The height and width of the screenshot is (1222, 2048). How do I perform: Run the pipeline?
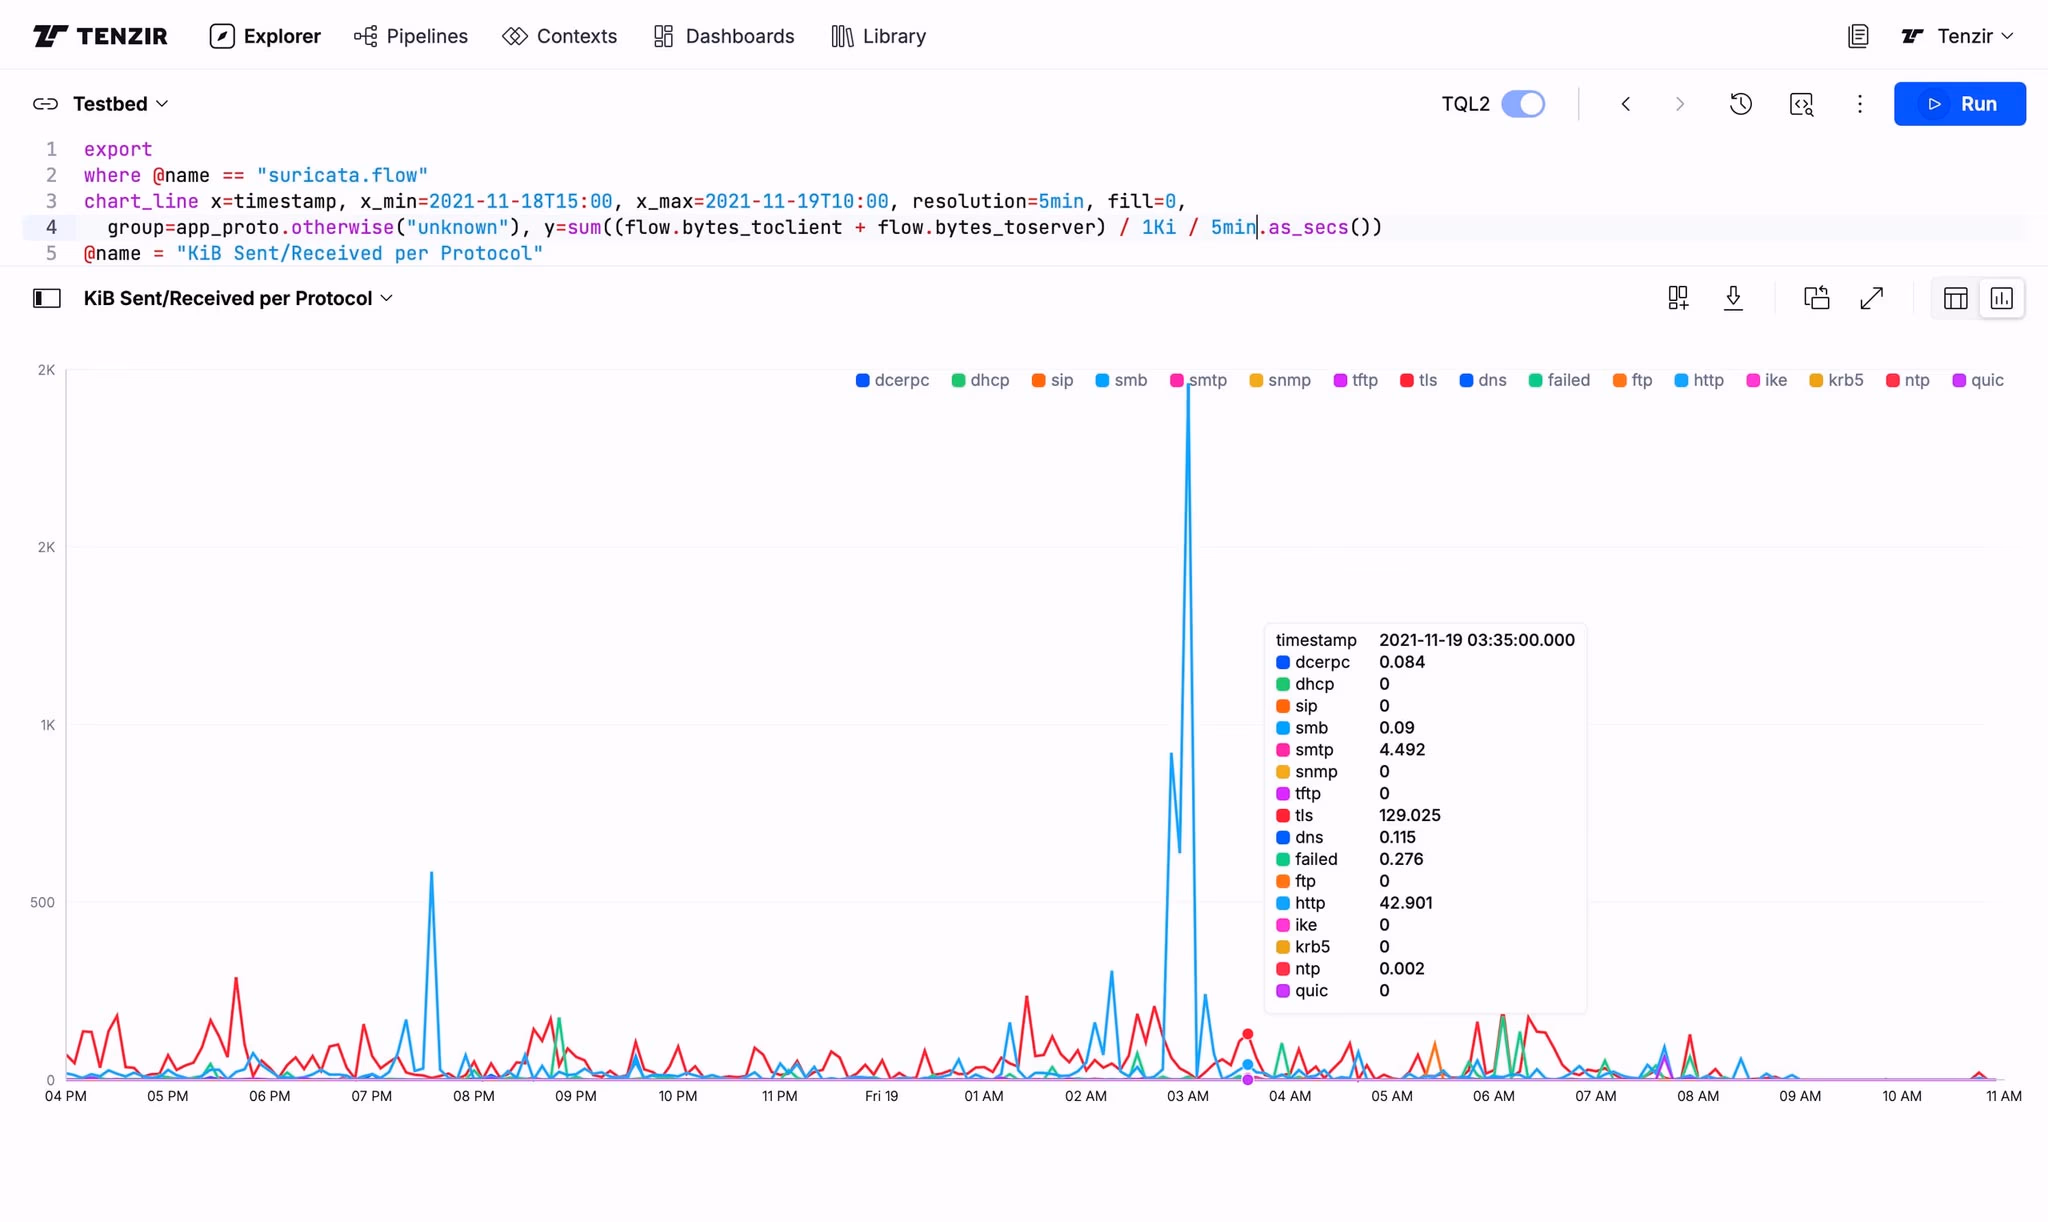click(x=1960, y=104)
